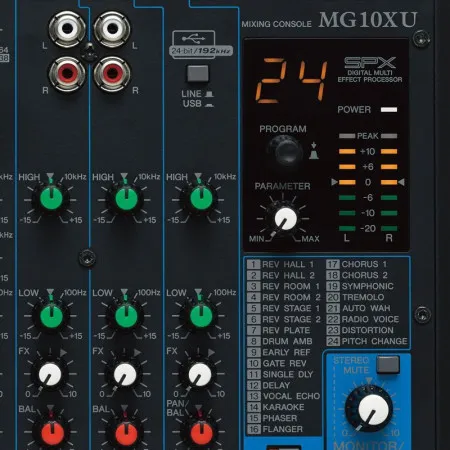The height and width of the screenshot is (450, 450).
Task: Click the orange 24 program number display
Action: click(291, 80)
